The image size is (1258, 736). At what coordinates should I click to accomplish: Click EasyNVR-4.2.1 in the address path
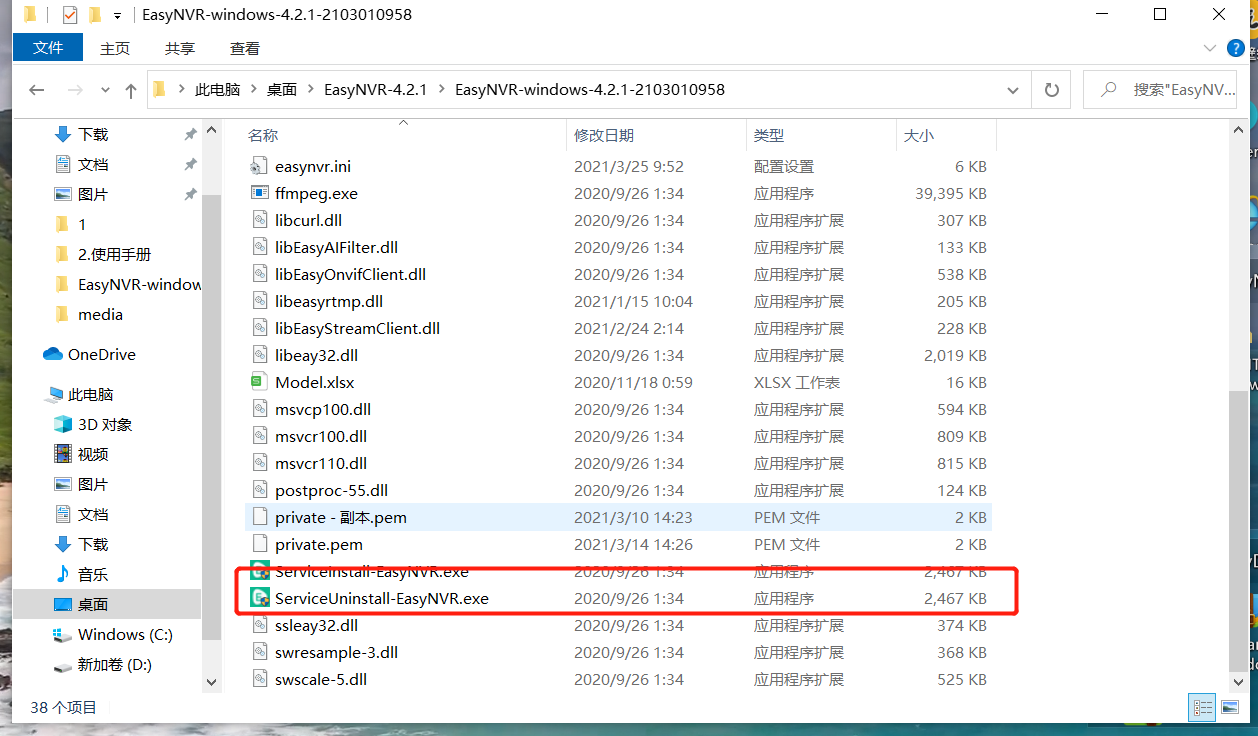pos(375,90)
